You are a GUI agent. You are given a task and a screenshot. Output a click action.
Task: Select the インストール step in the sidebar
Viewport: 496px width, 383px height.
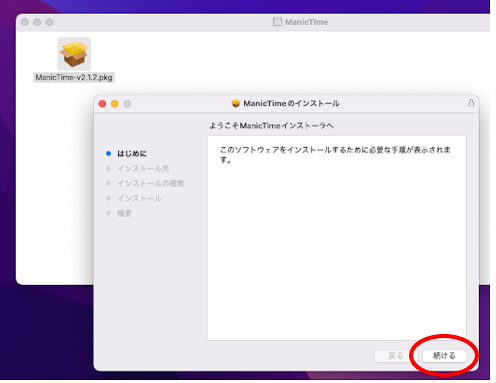click(139, 198)
